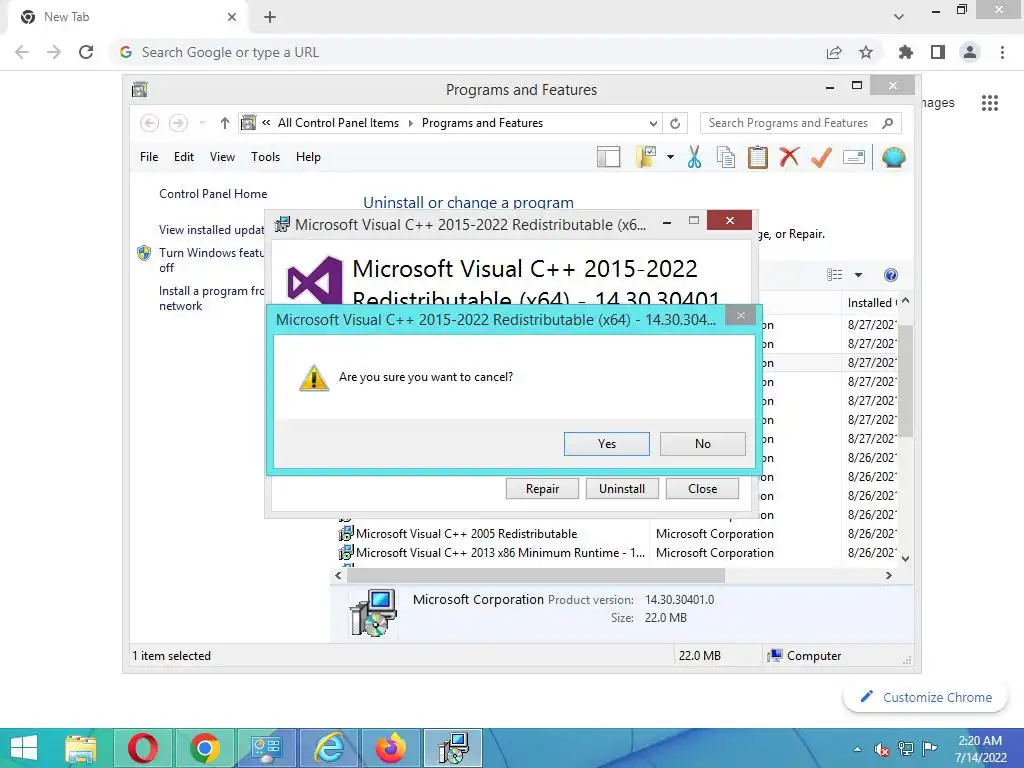Click Chrome's reload page button

pyautogui.click(x=86, y=52)
